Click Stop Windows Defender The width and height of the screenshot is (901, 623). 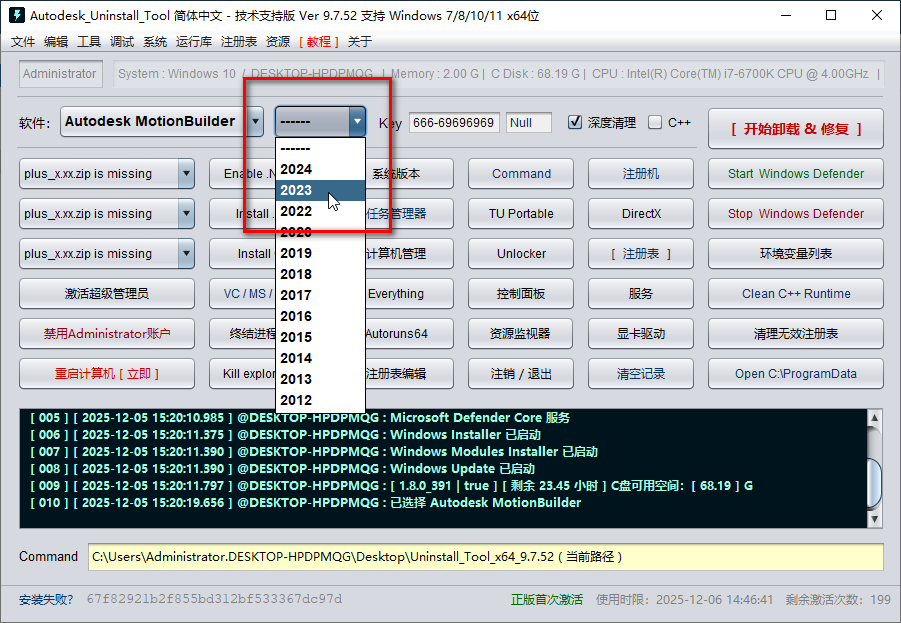(x=796, y=214)
